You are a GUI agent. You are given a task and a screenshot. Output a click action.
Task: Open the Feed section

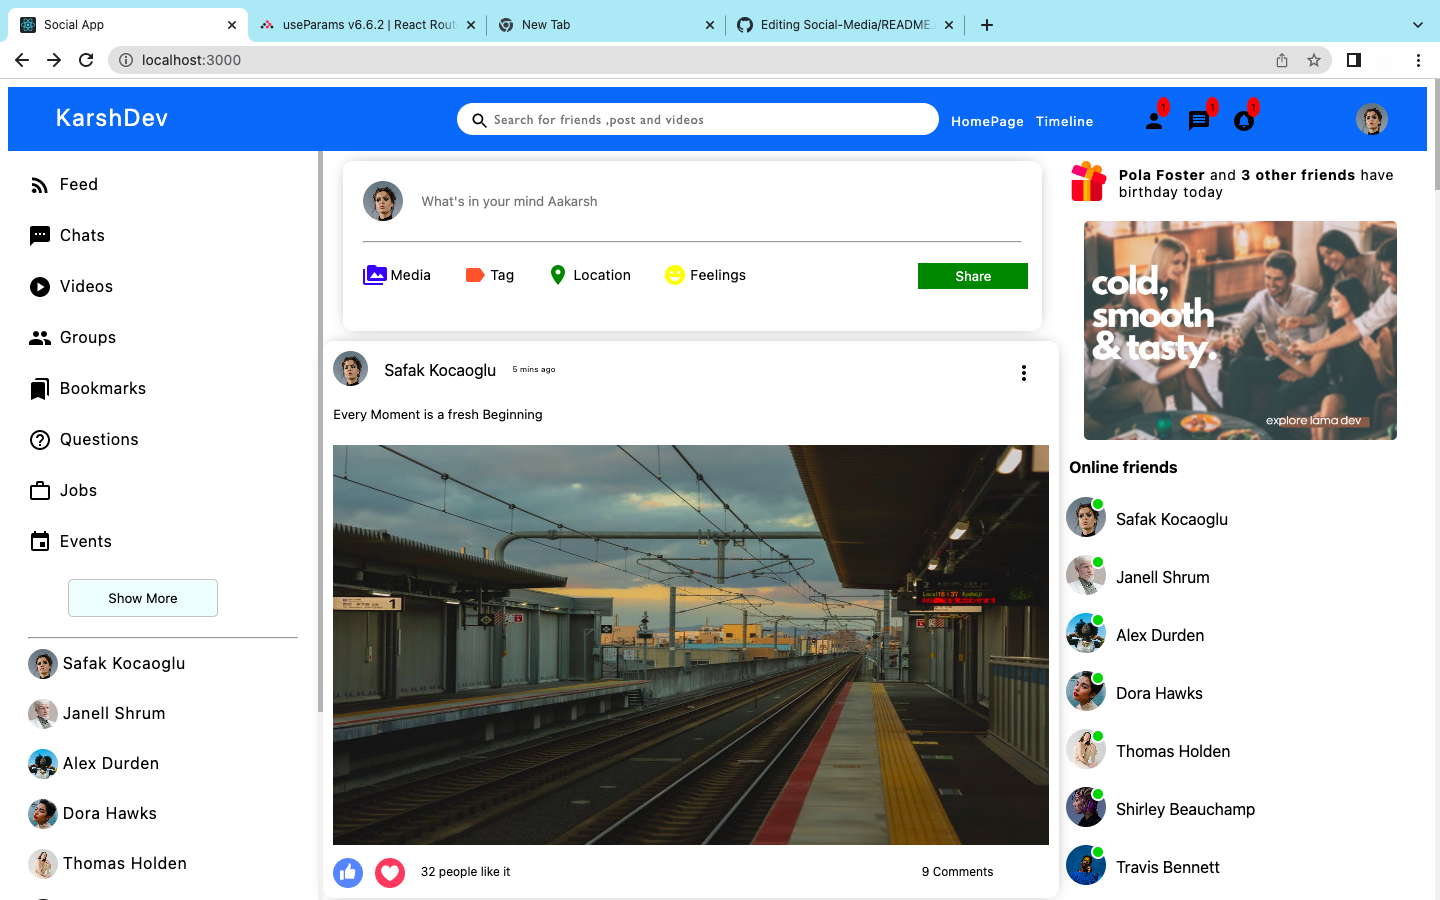coord(79,184)
